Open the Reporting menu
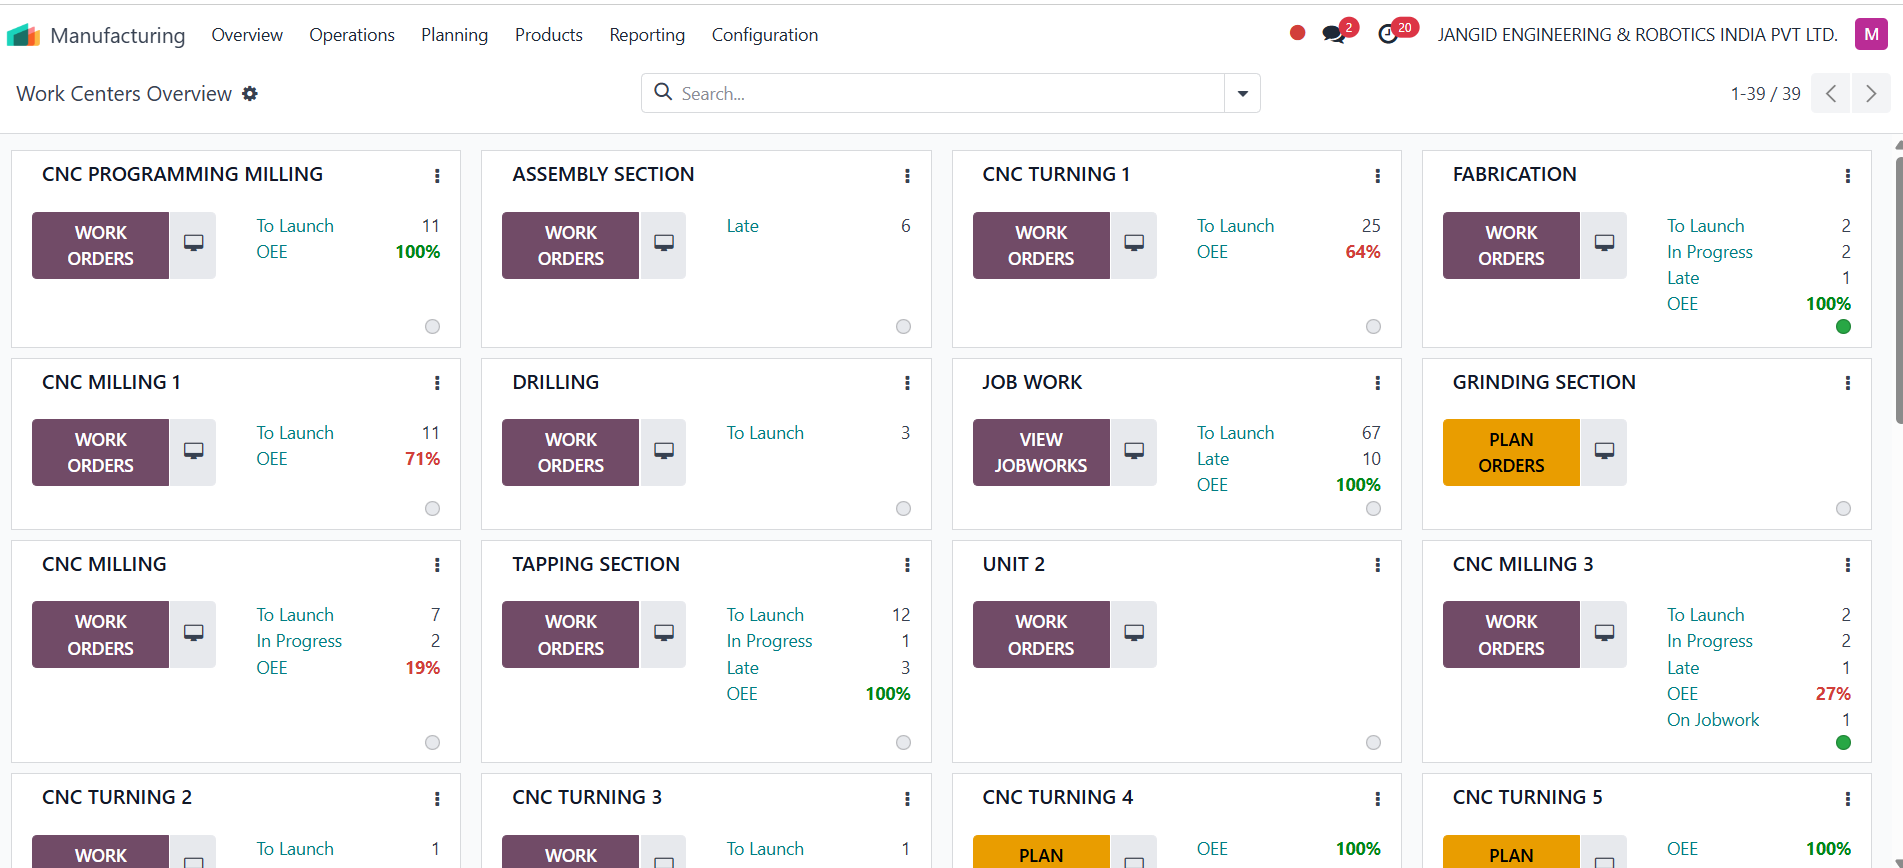The height and width of the screenshot is (868, 1903). (x=647, y=35)
